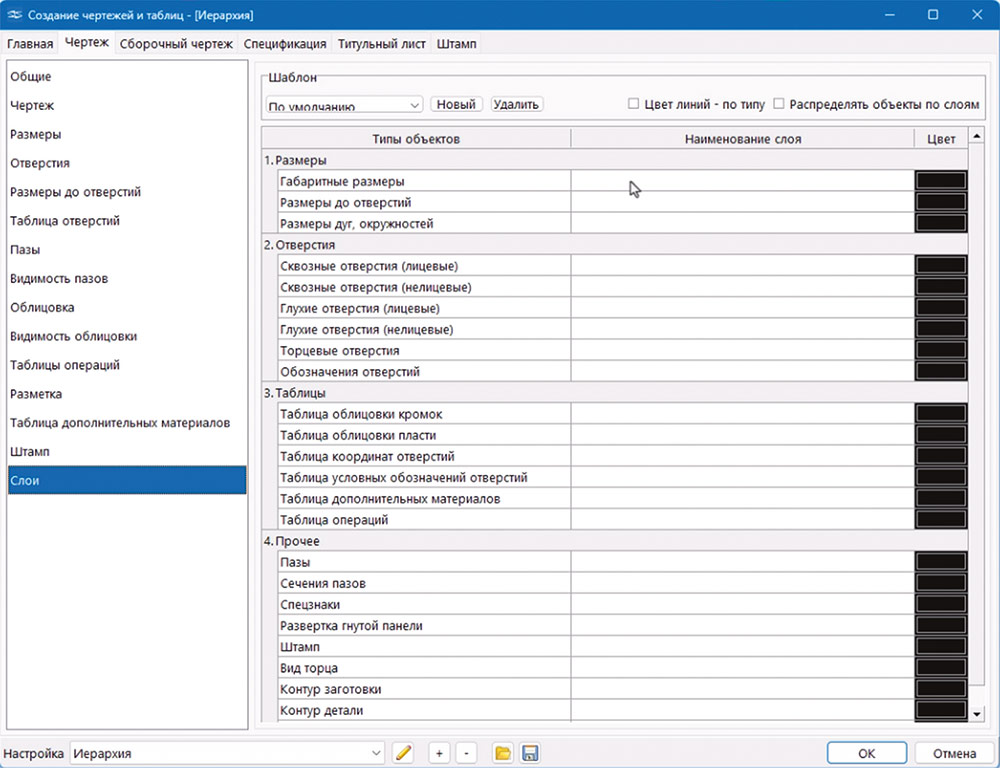
Task: Open settings with the yellow folder icon
Action: [503, 753]
